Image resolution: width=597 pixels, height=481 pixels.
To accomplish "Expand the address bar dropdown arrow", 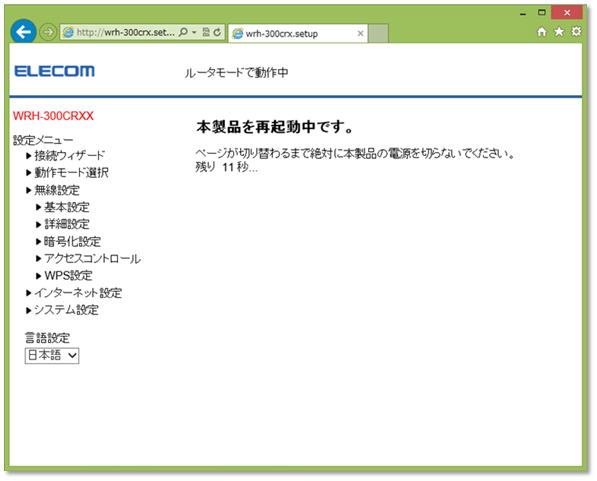I will point(194,32).
